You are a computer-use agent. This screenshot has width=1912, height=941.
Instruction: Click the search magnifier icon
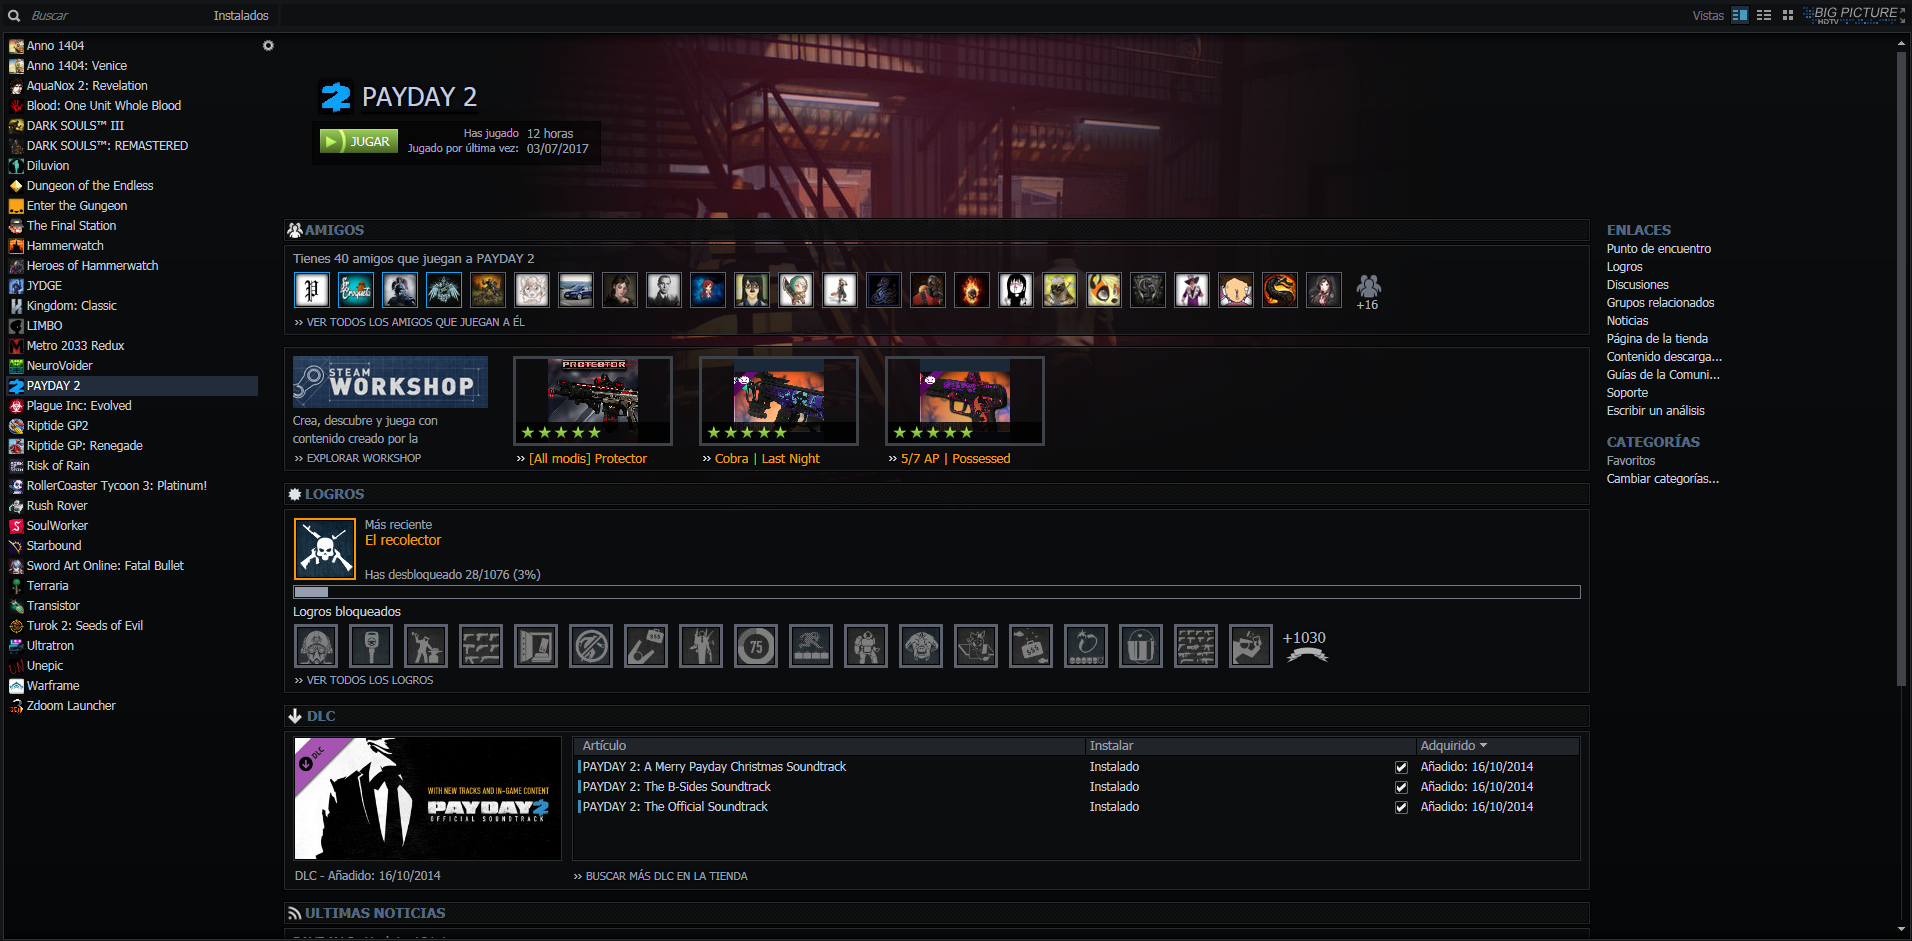14,16
